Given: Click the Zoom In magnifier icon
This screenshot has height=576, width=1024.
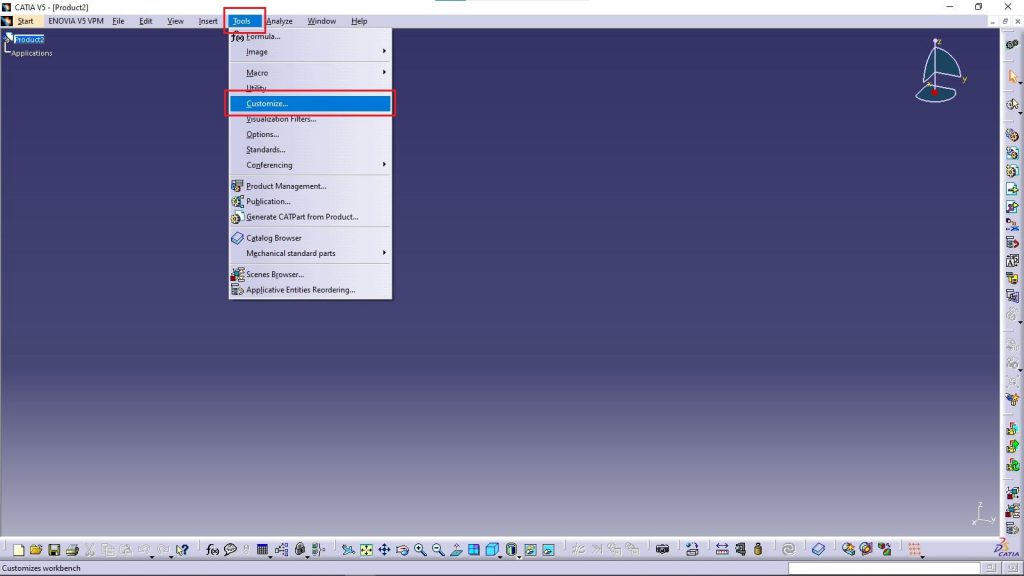Looking at the screenshot, I should click(420, 550).
